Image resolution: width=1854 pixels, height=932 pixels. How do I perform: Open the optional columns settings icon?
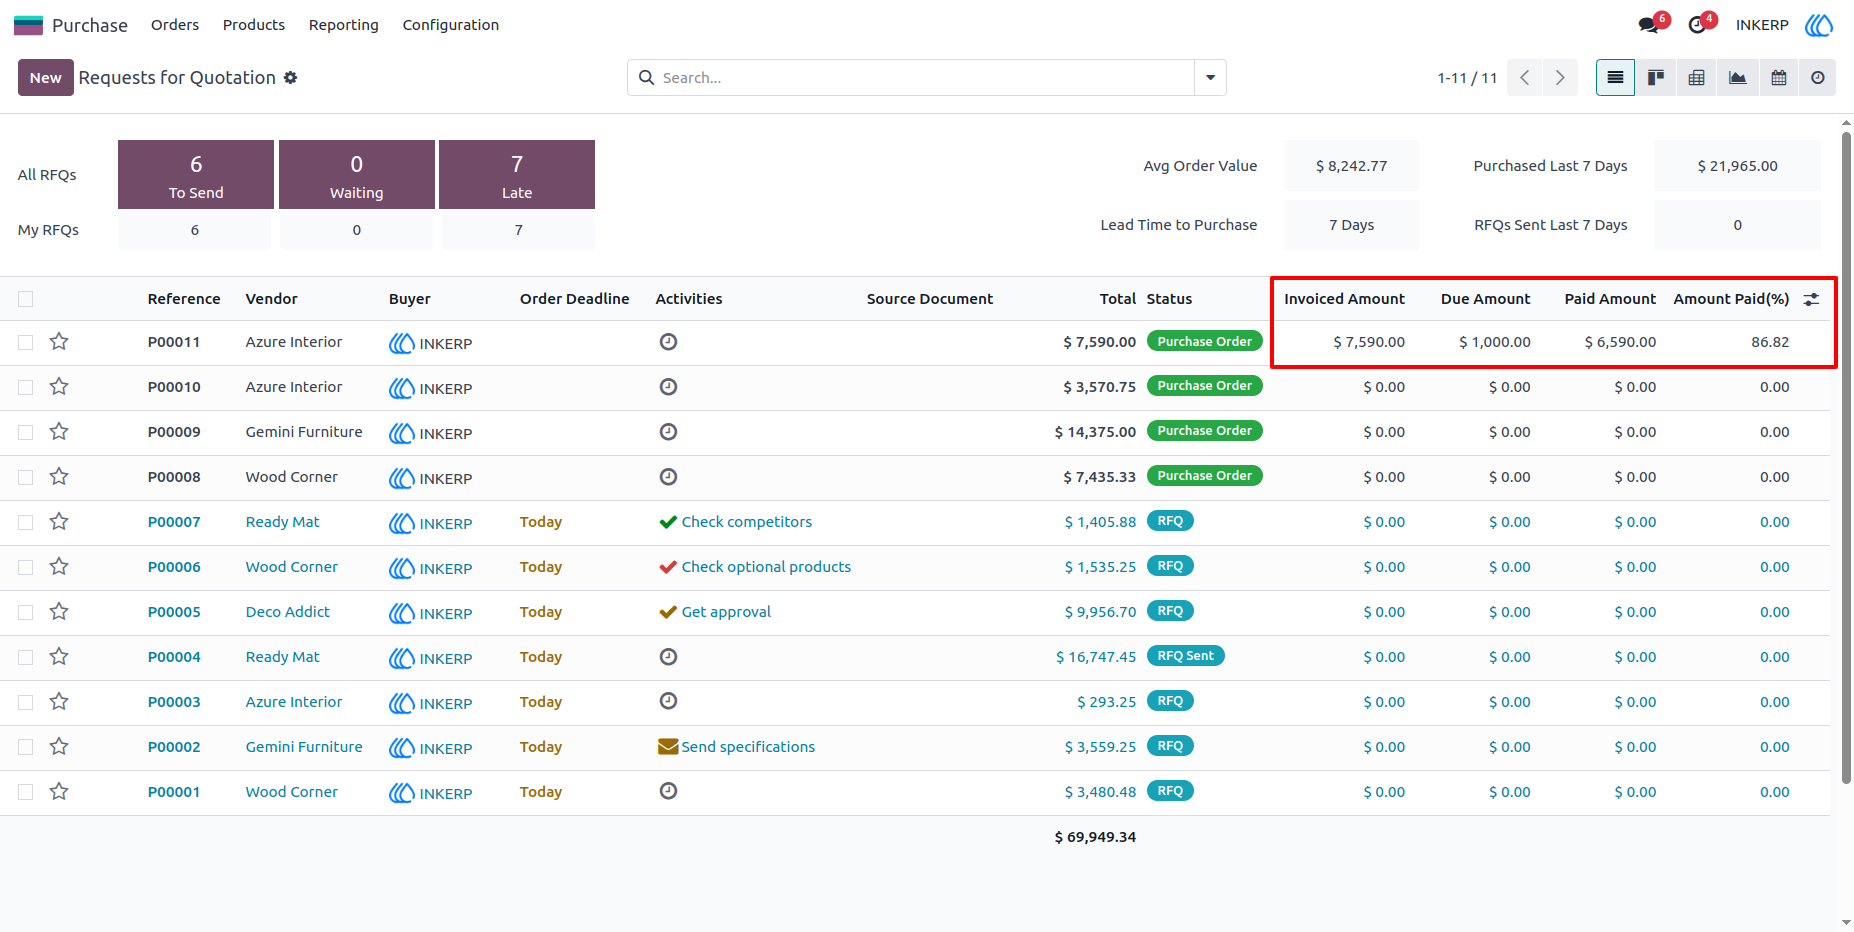1811,299
